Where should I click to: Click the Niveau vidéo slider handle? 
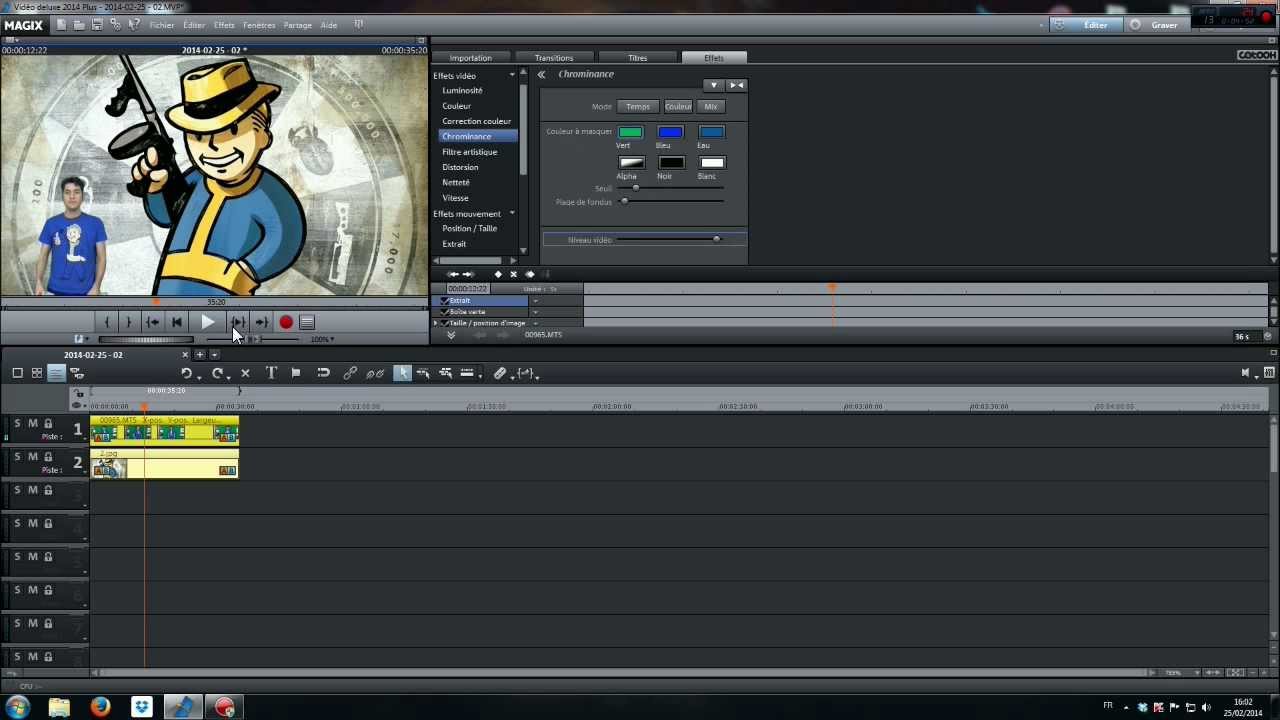tap(716, 239)
